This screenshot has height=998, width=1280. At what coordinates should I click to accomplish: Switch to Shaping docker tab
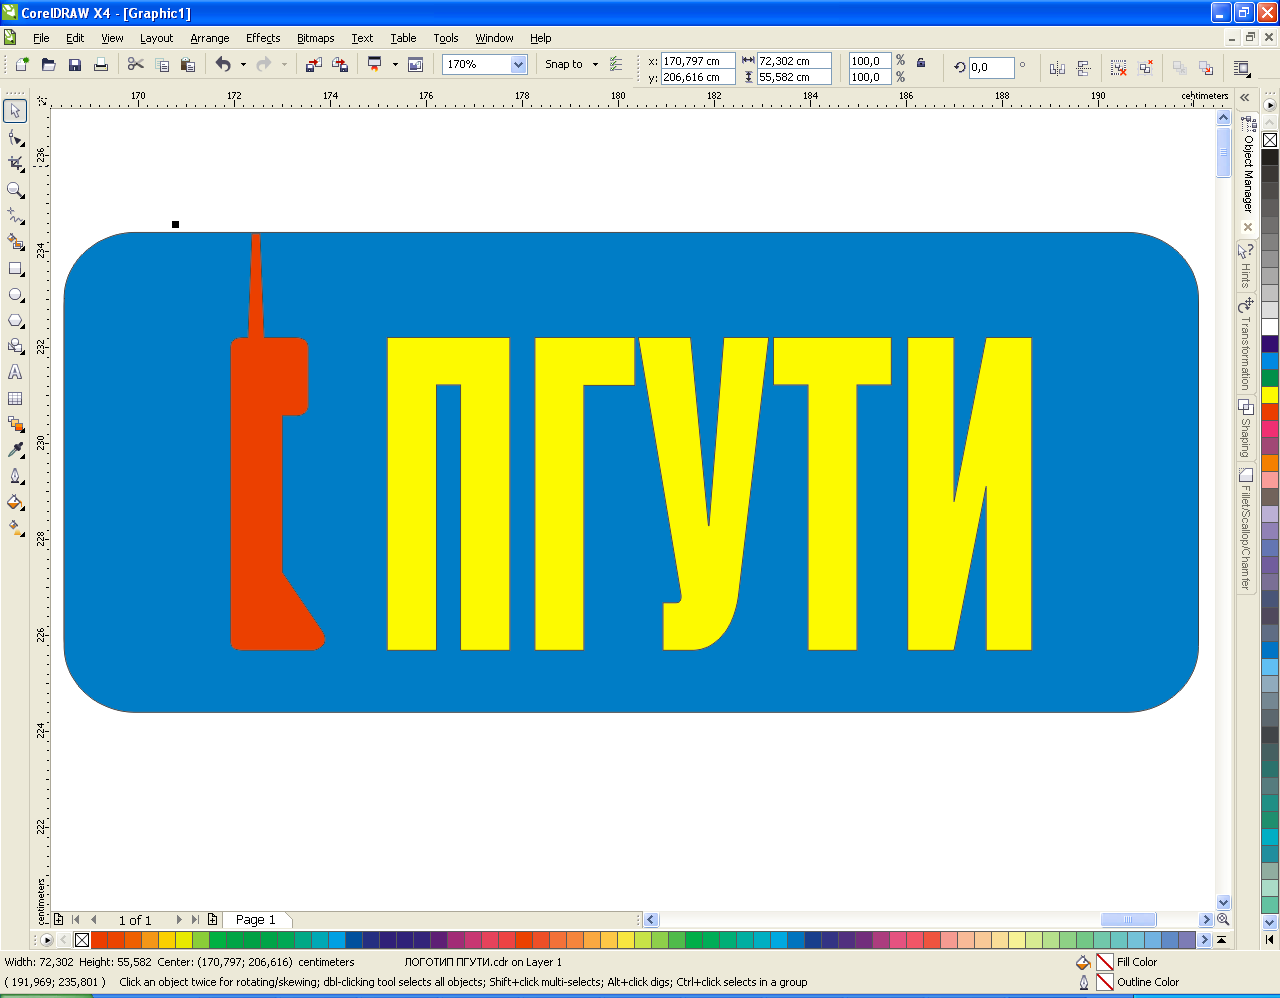tap(1246, 429)
